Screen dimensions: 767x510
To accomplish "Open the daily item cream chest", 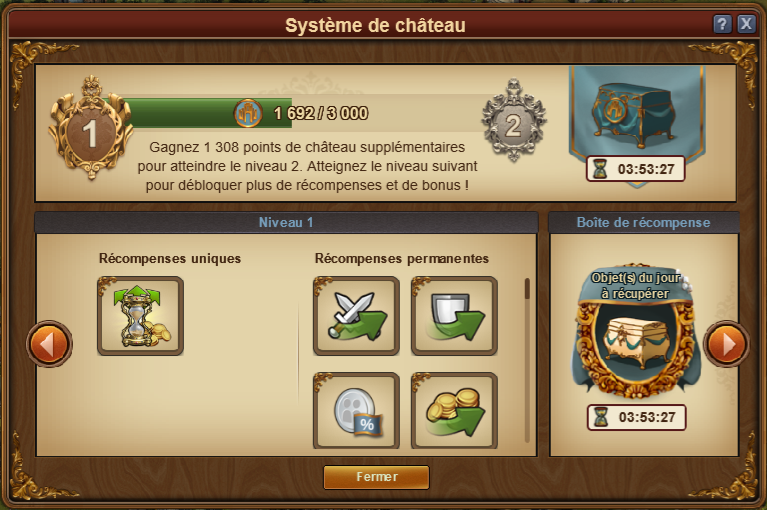I will pos(635,344).
